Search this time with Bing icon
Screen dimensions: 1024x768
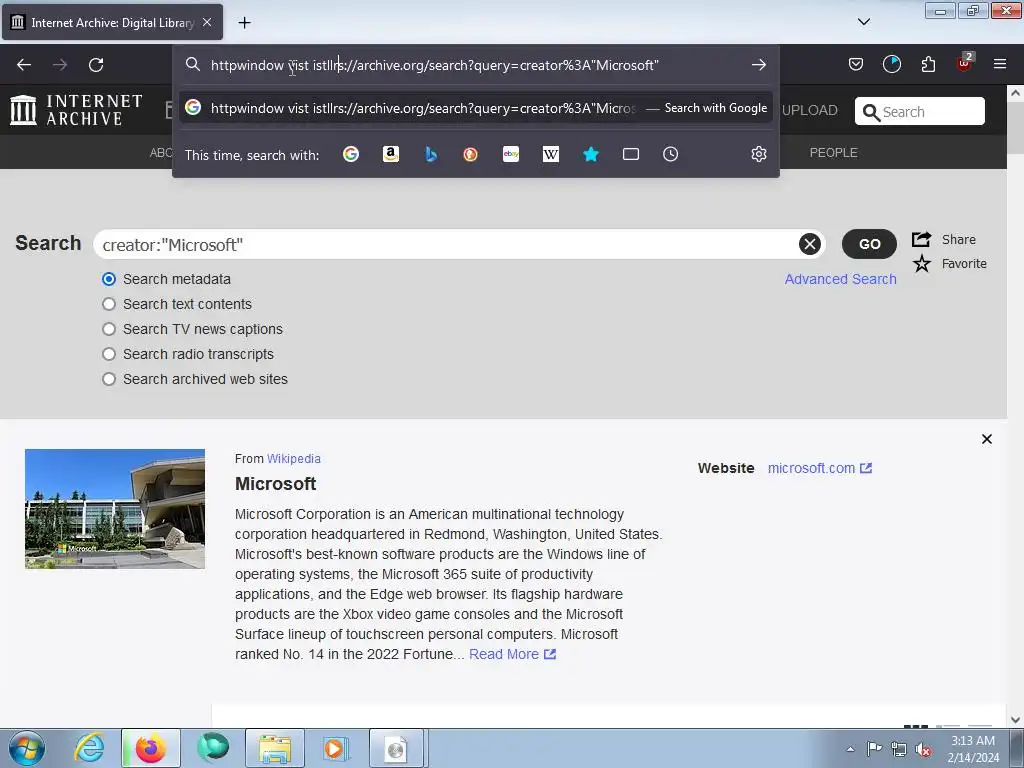[431, 154]
